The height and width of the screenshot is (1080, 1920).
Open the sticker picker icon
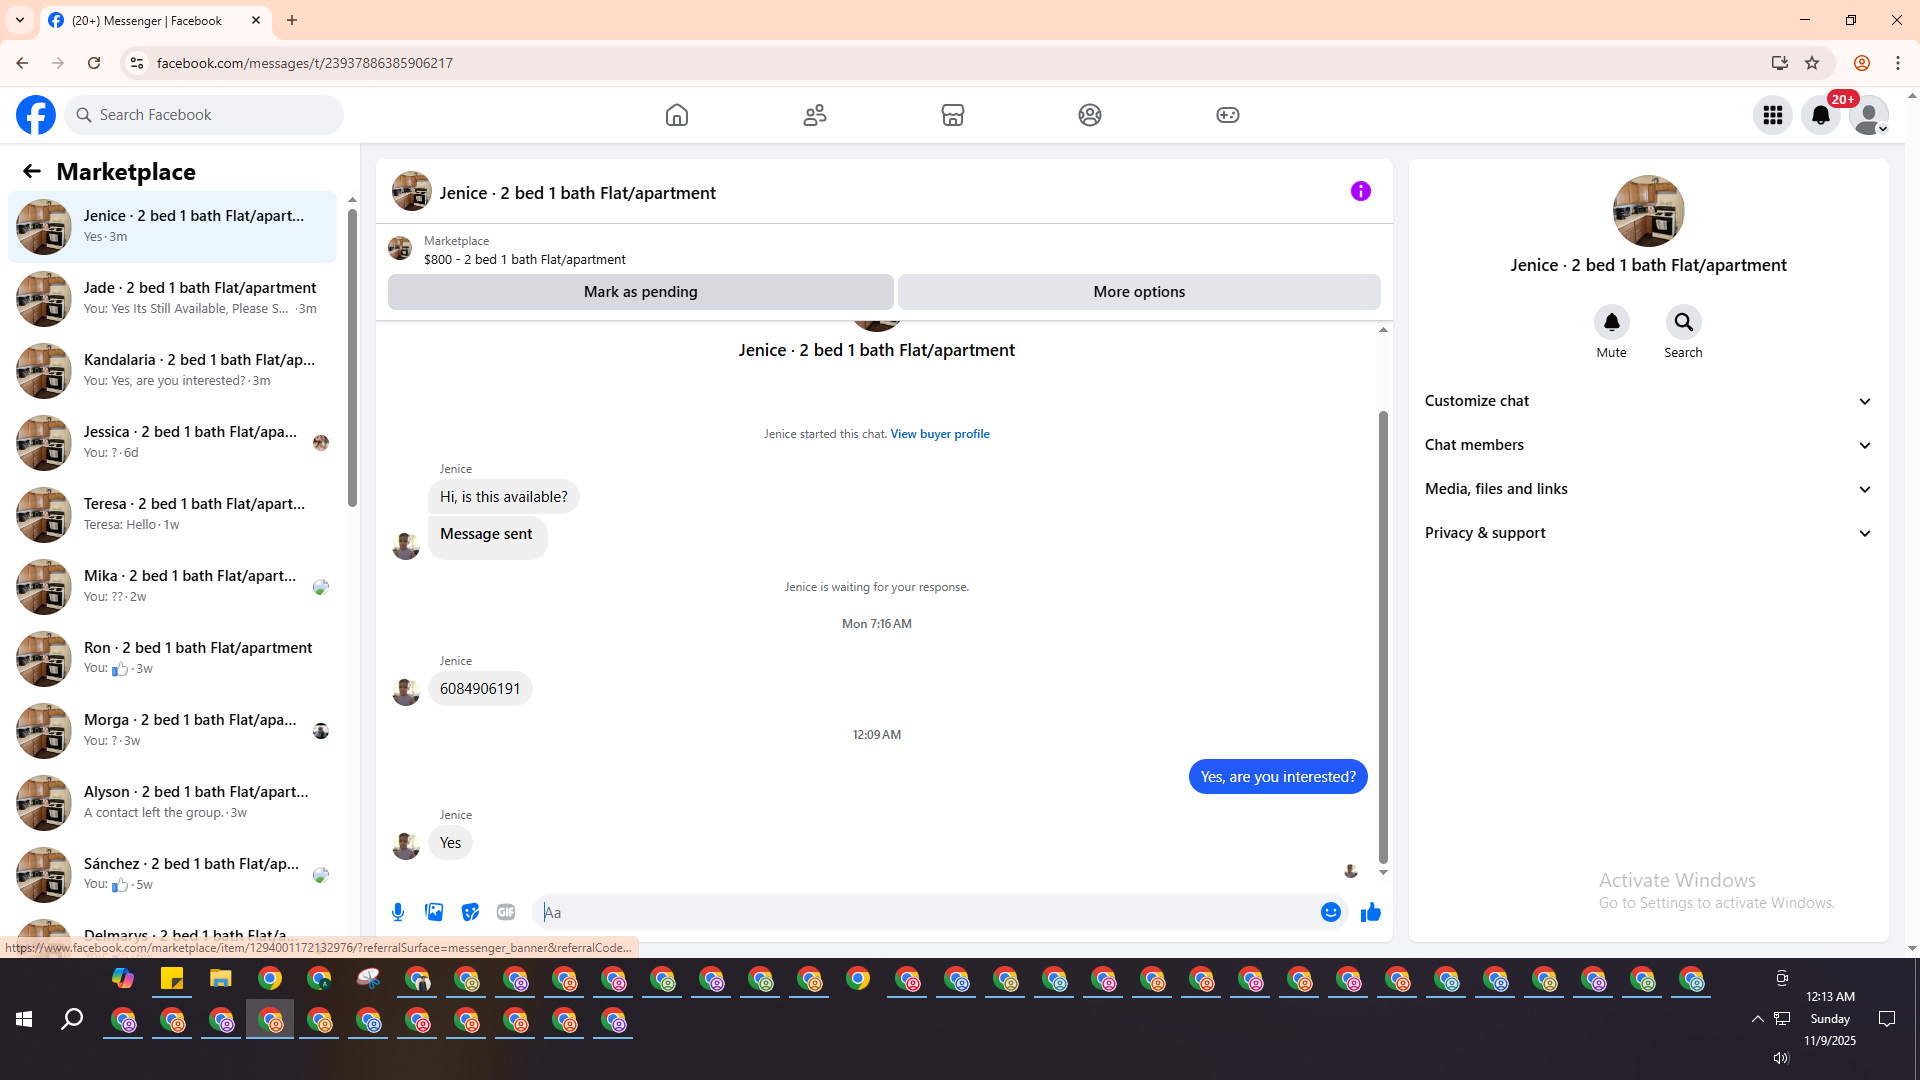pyautogui.click(x=470, y=912)
